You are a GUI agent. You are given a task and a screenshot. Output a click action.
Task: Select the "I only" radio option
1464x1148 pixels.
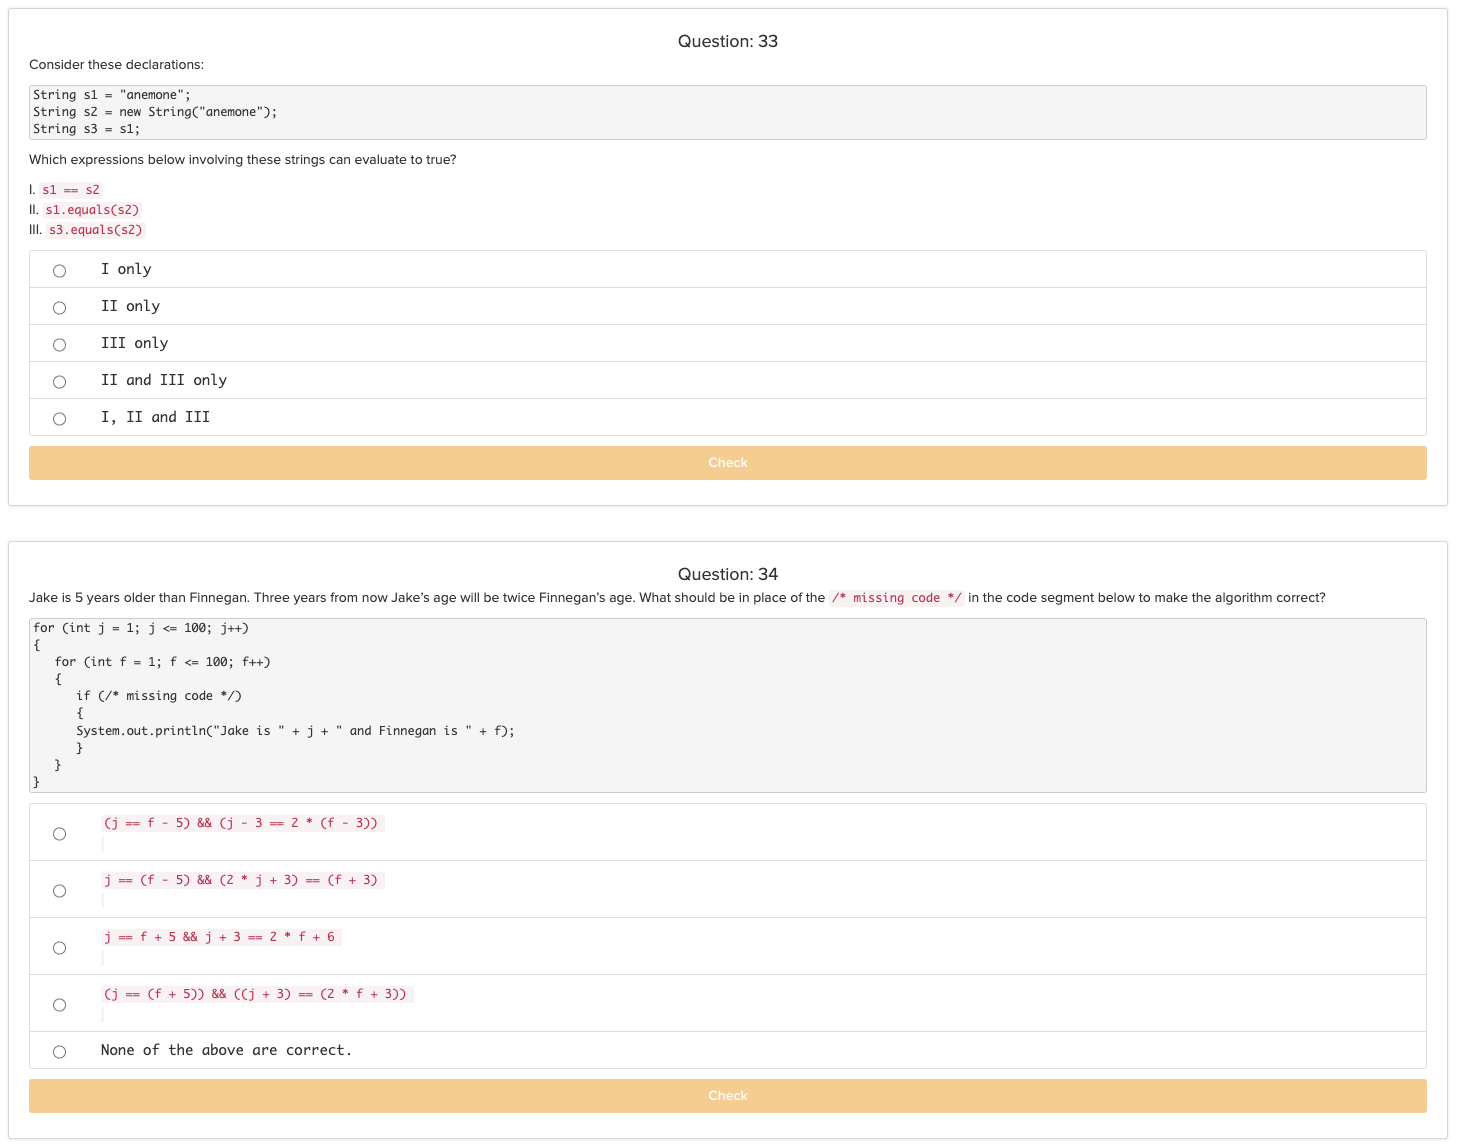pos(59,271)
